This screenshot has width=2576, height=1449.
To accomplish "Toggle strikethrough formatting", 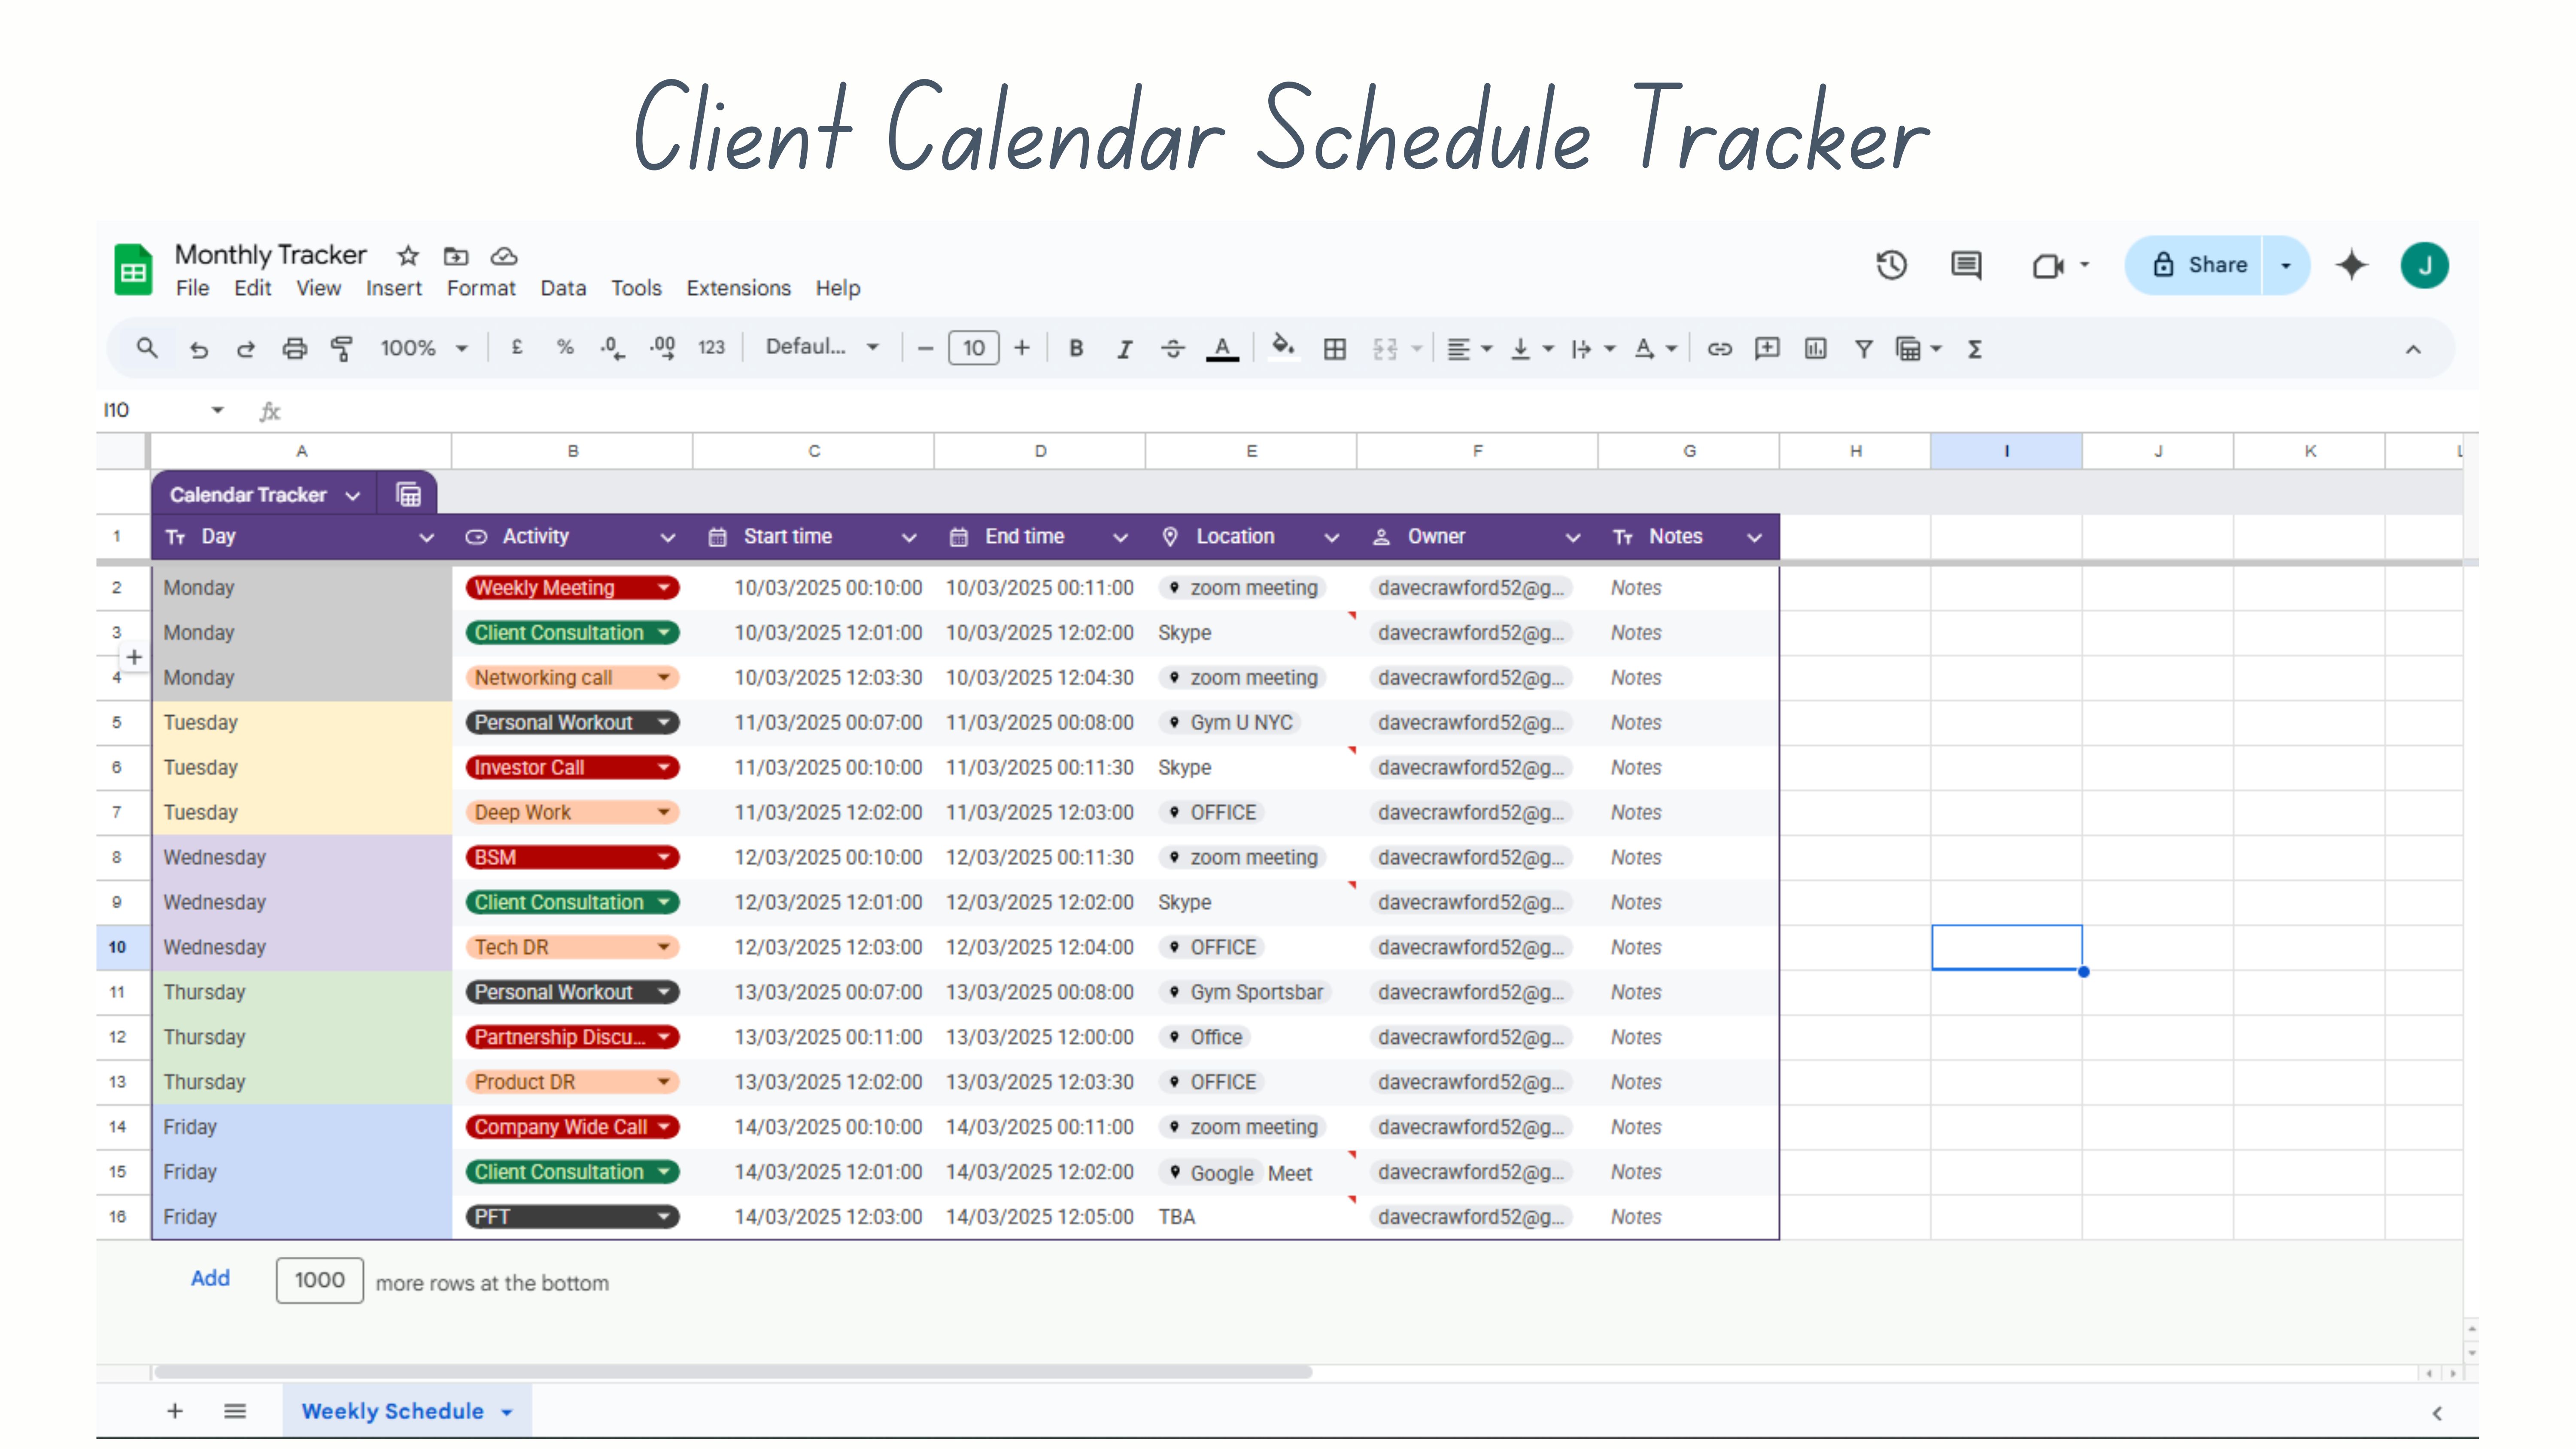I will click(1172, 348).
